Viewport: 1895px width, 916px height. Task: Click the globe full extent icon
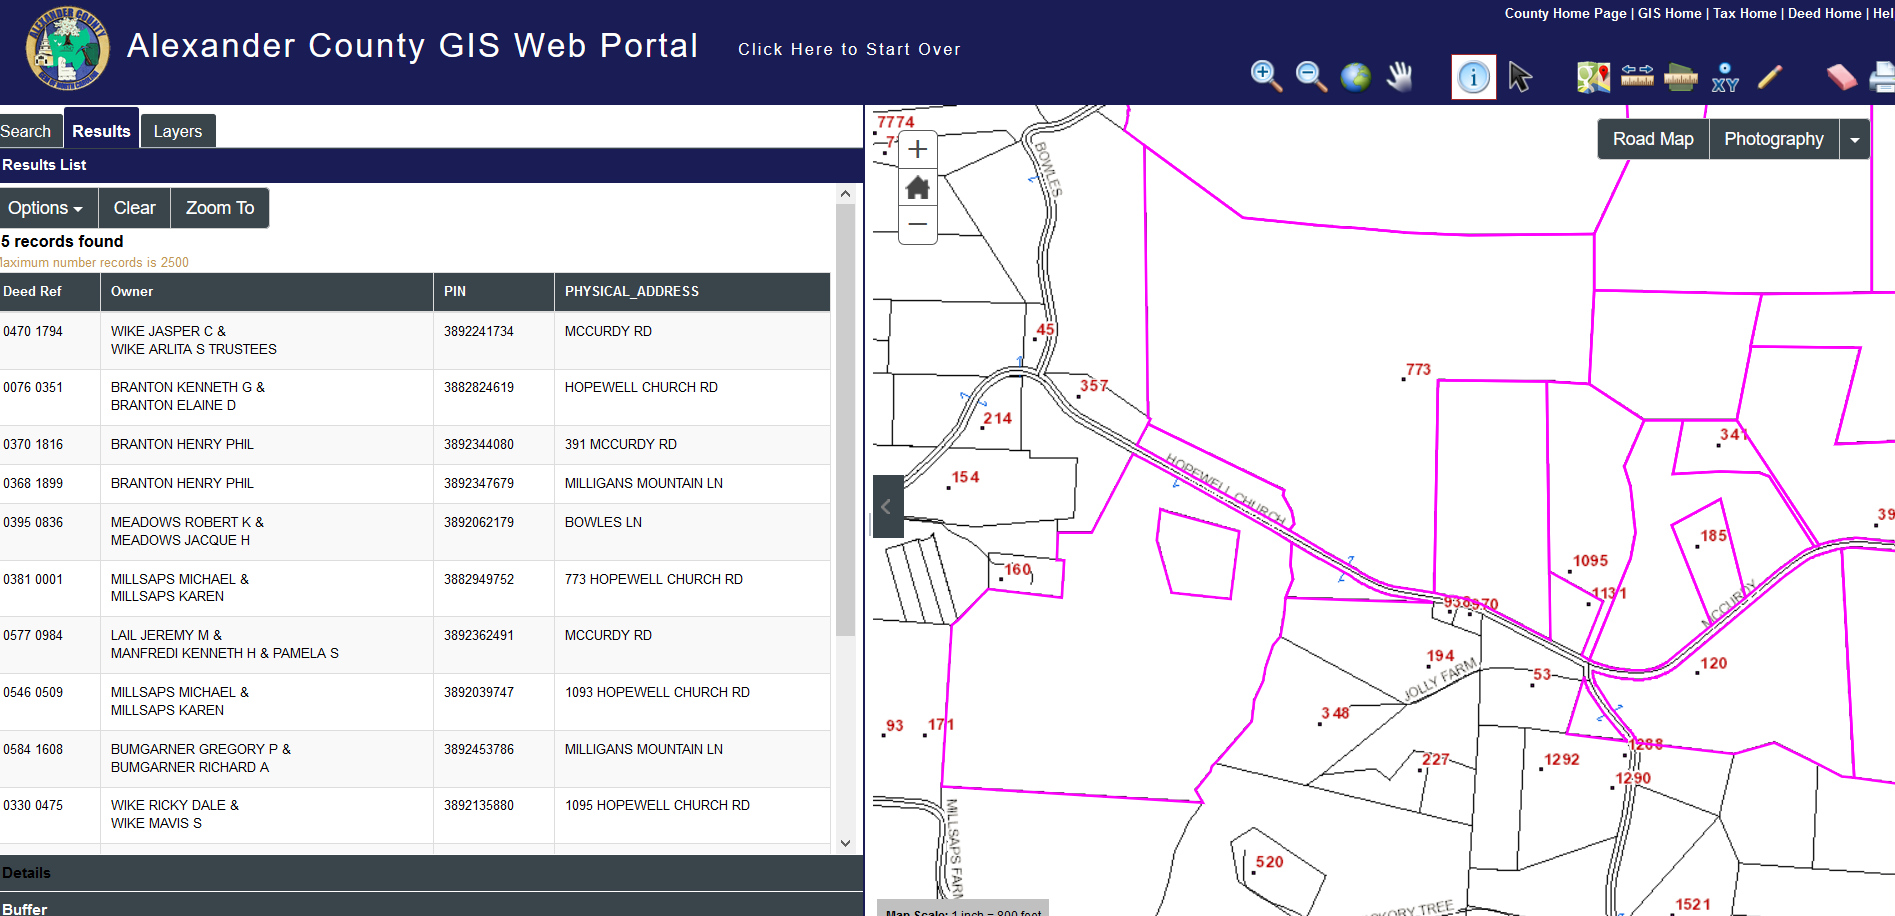(1355, 77)
